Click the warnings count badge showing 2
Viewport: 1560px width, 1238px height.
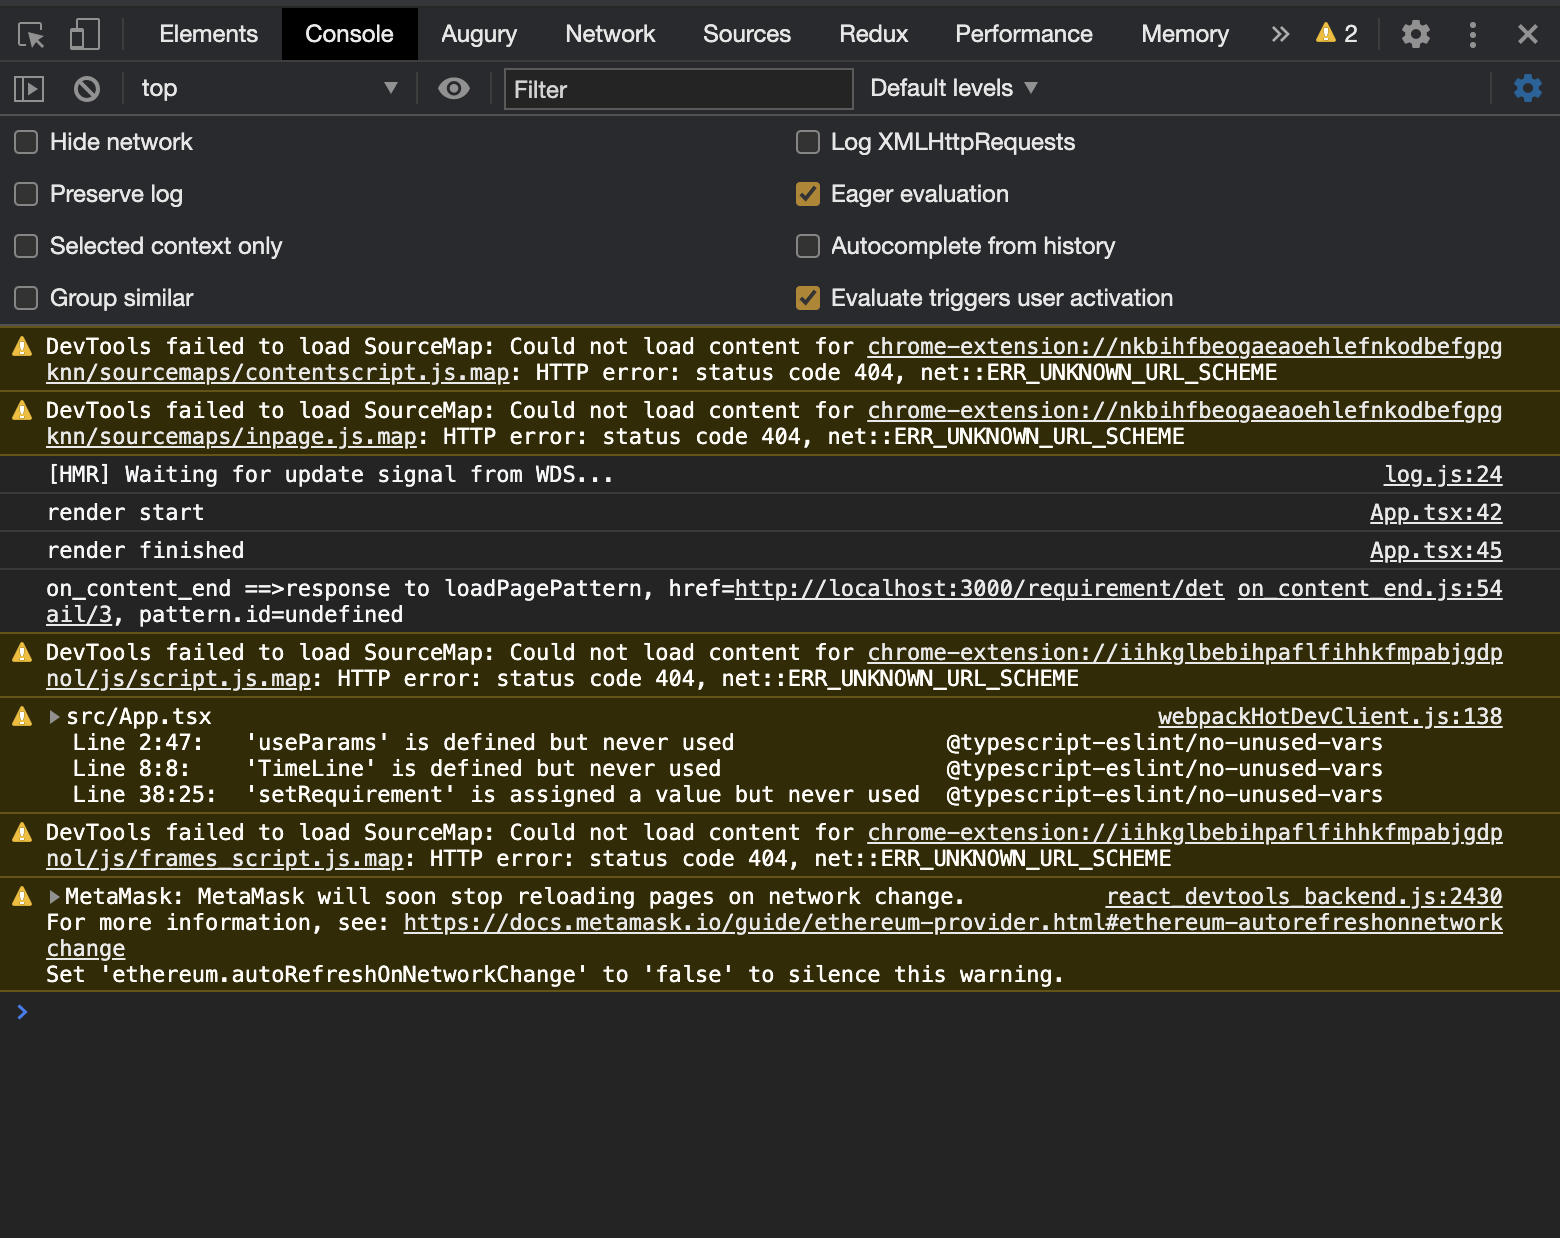pyautogui.click(x=1337, y=34)
